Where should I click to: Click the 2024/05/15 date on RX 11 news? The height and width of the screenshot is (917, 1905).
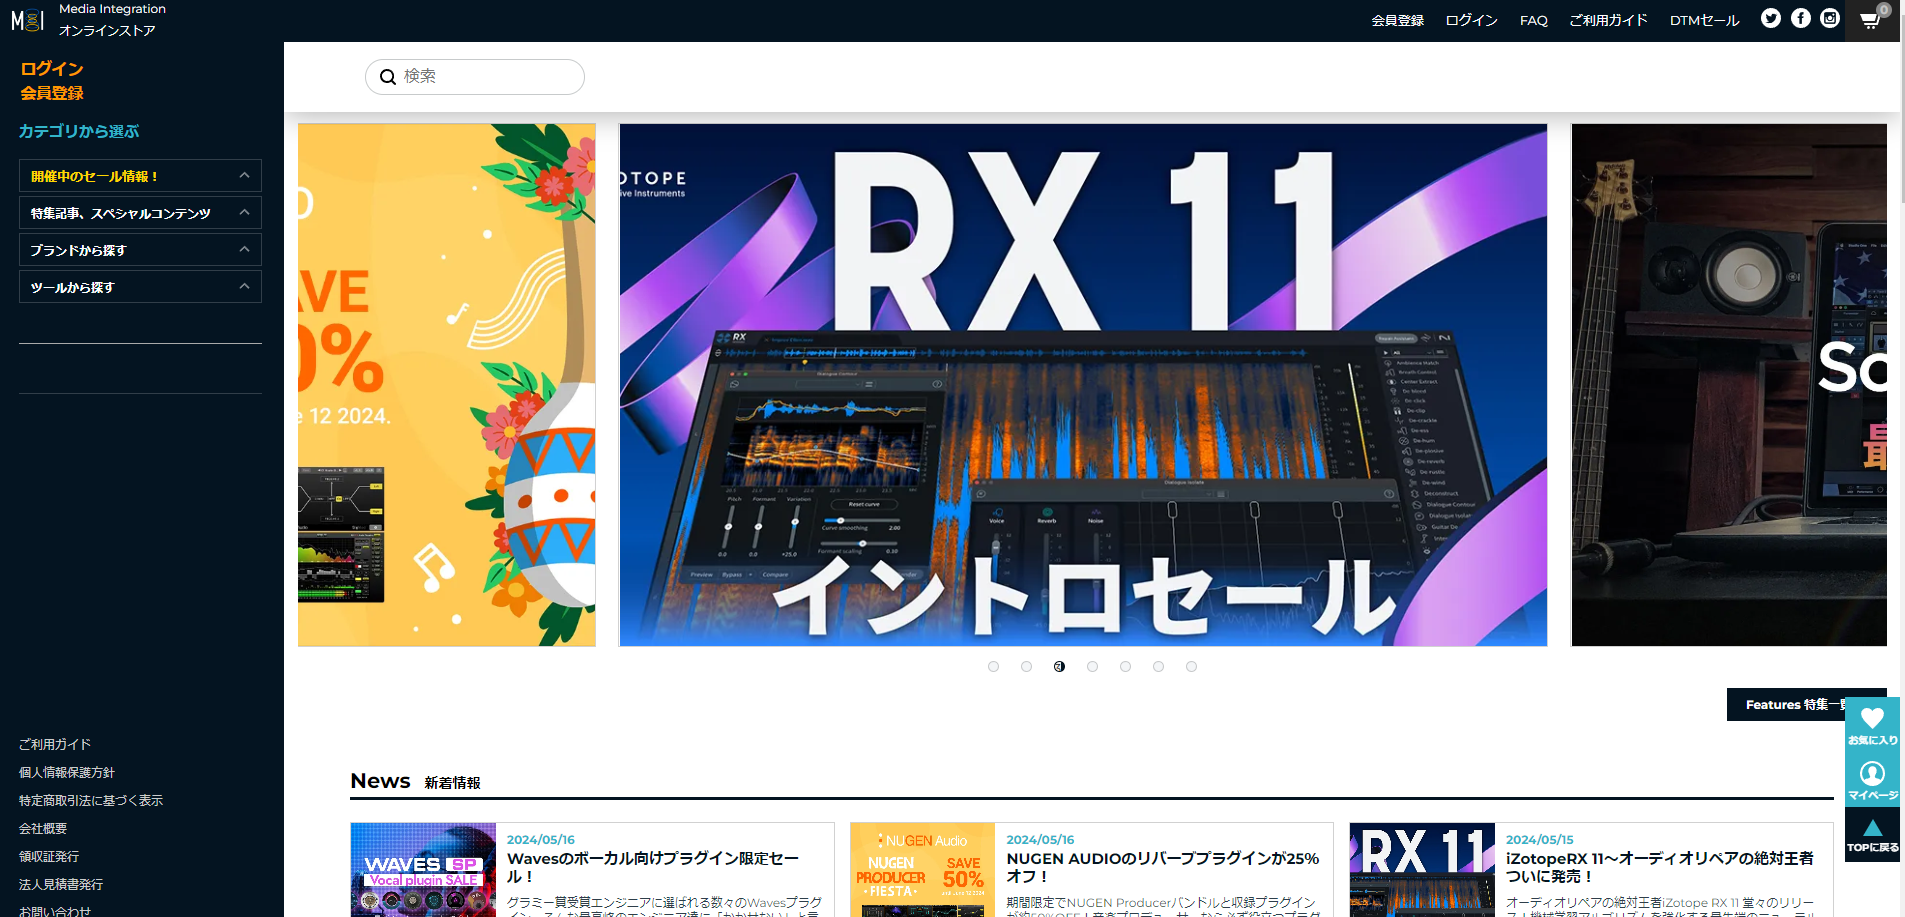pos(1540,840)
